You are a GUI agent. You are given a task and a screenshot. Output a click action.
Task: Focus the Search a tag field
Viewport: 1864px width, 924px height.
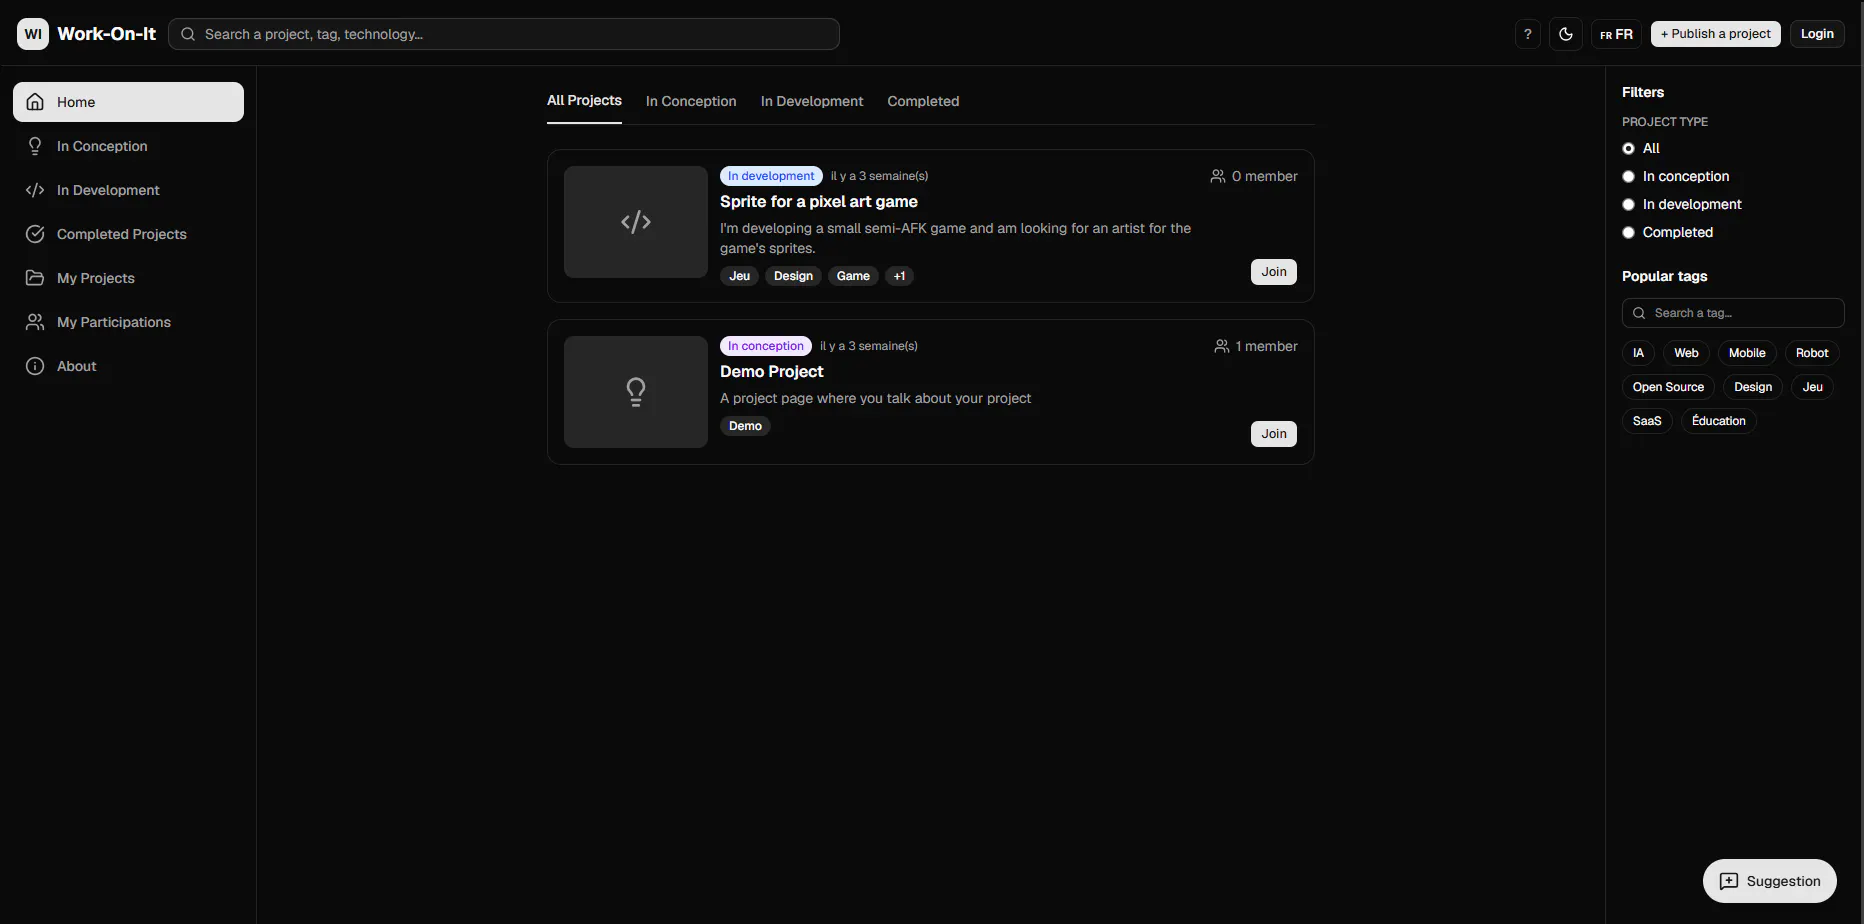point(1733,313)
